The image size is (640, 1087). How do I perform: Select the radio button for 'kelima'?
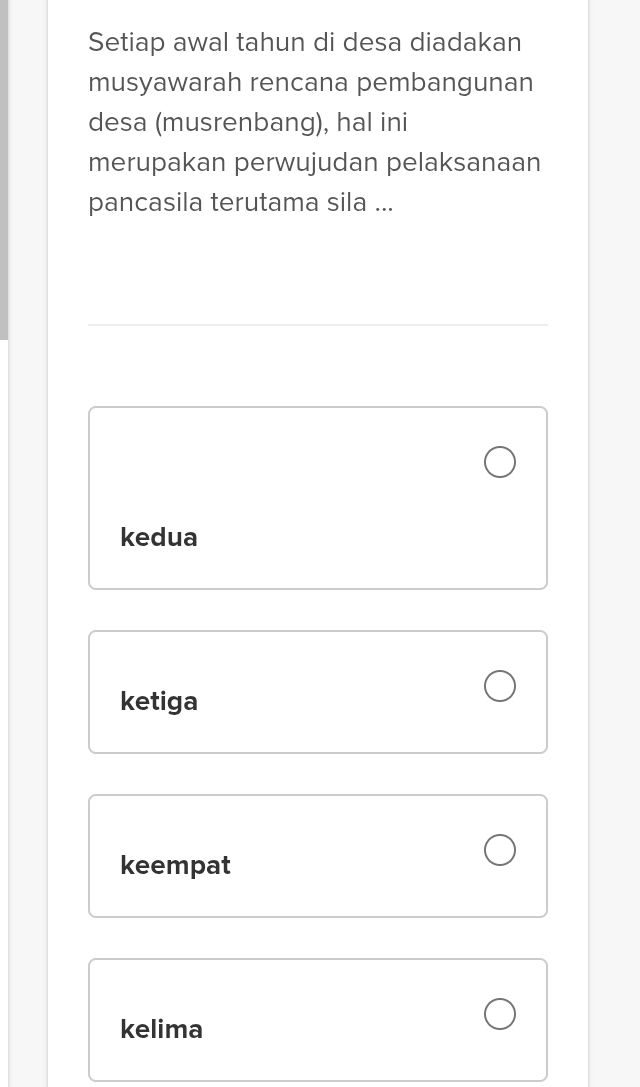tap(500, 1014)
